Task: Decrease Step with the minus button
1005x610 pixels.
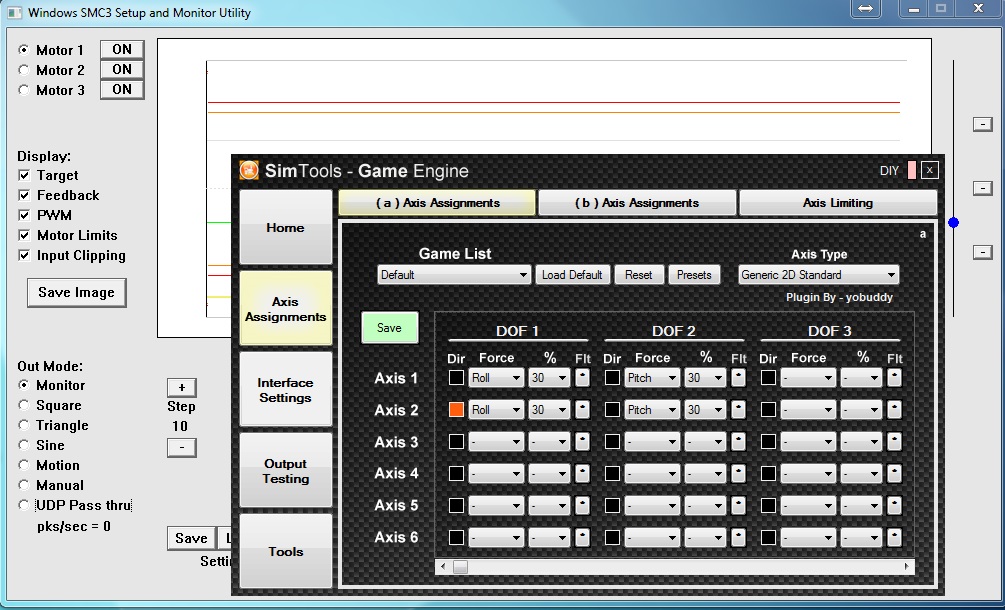Action: [181, 447]
